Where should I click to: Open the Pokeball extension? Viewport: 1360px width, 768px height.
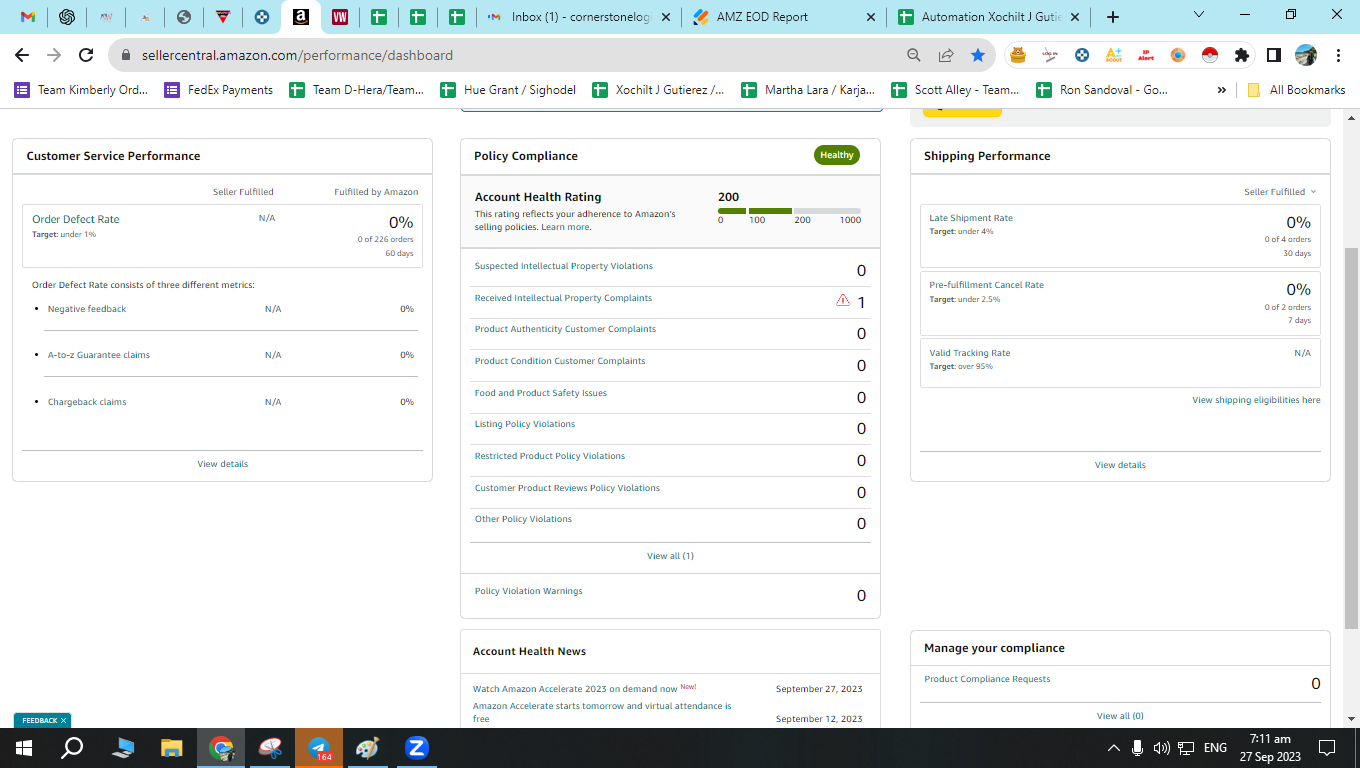(x=1210, y=55)
